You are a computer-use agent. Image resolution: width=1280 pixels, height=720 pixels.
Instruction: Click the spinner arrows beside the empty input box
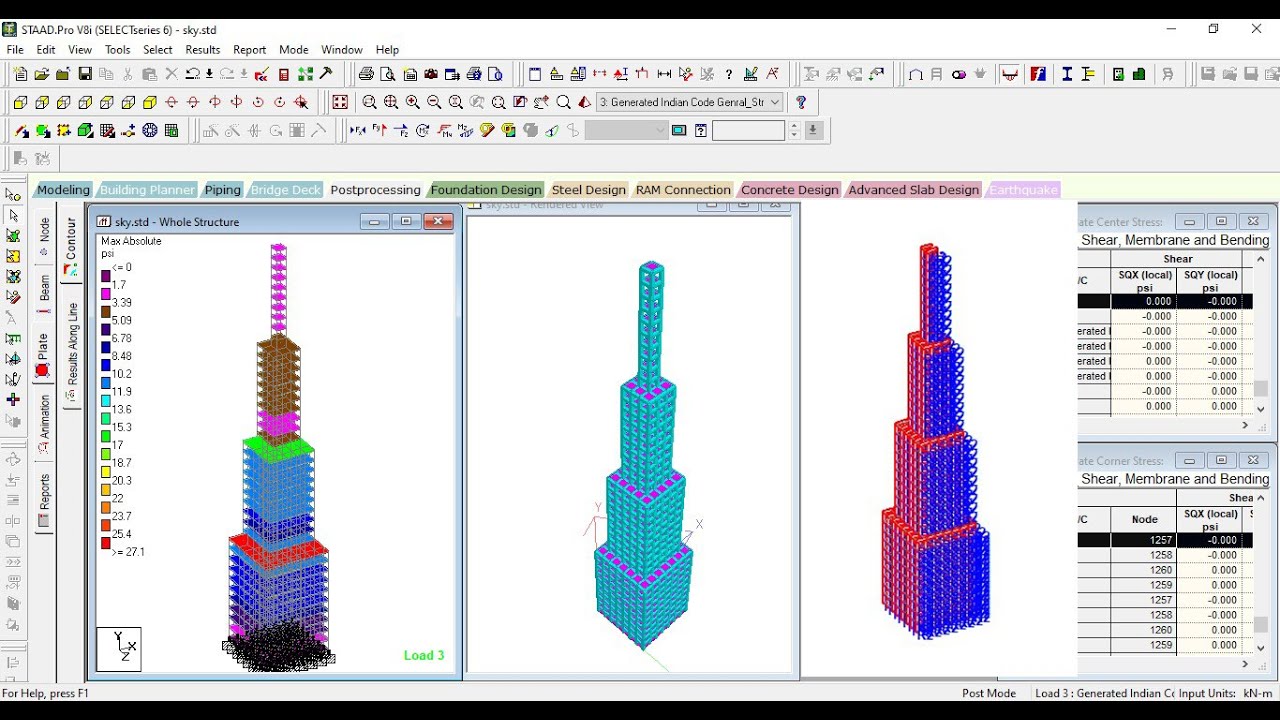[x=795, y=130]
